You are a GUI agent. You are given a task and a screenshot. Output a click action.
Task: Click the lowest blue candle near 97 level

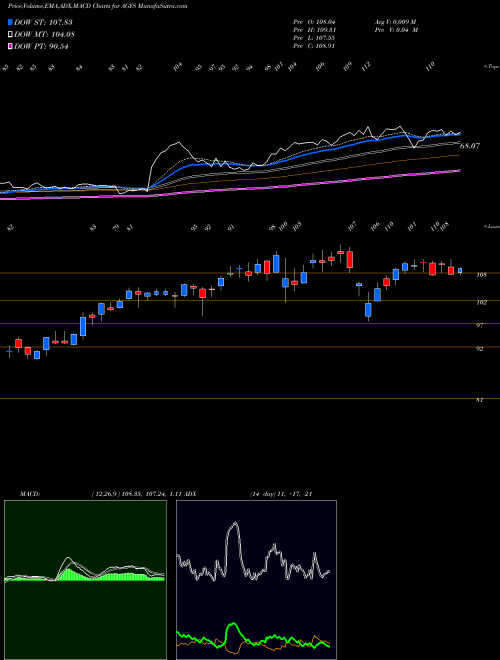(368, 310)
